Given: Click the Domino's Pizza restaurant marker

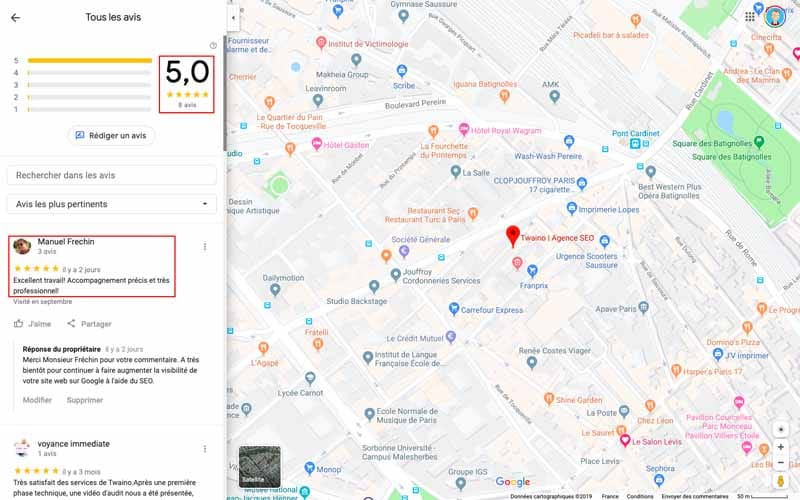Looking at the screenshot, I should (x=747, y=328).
